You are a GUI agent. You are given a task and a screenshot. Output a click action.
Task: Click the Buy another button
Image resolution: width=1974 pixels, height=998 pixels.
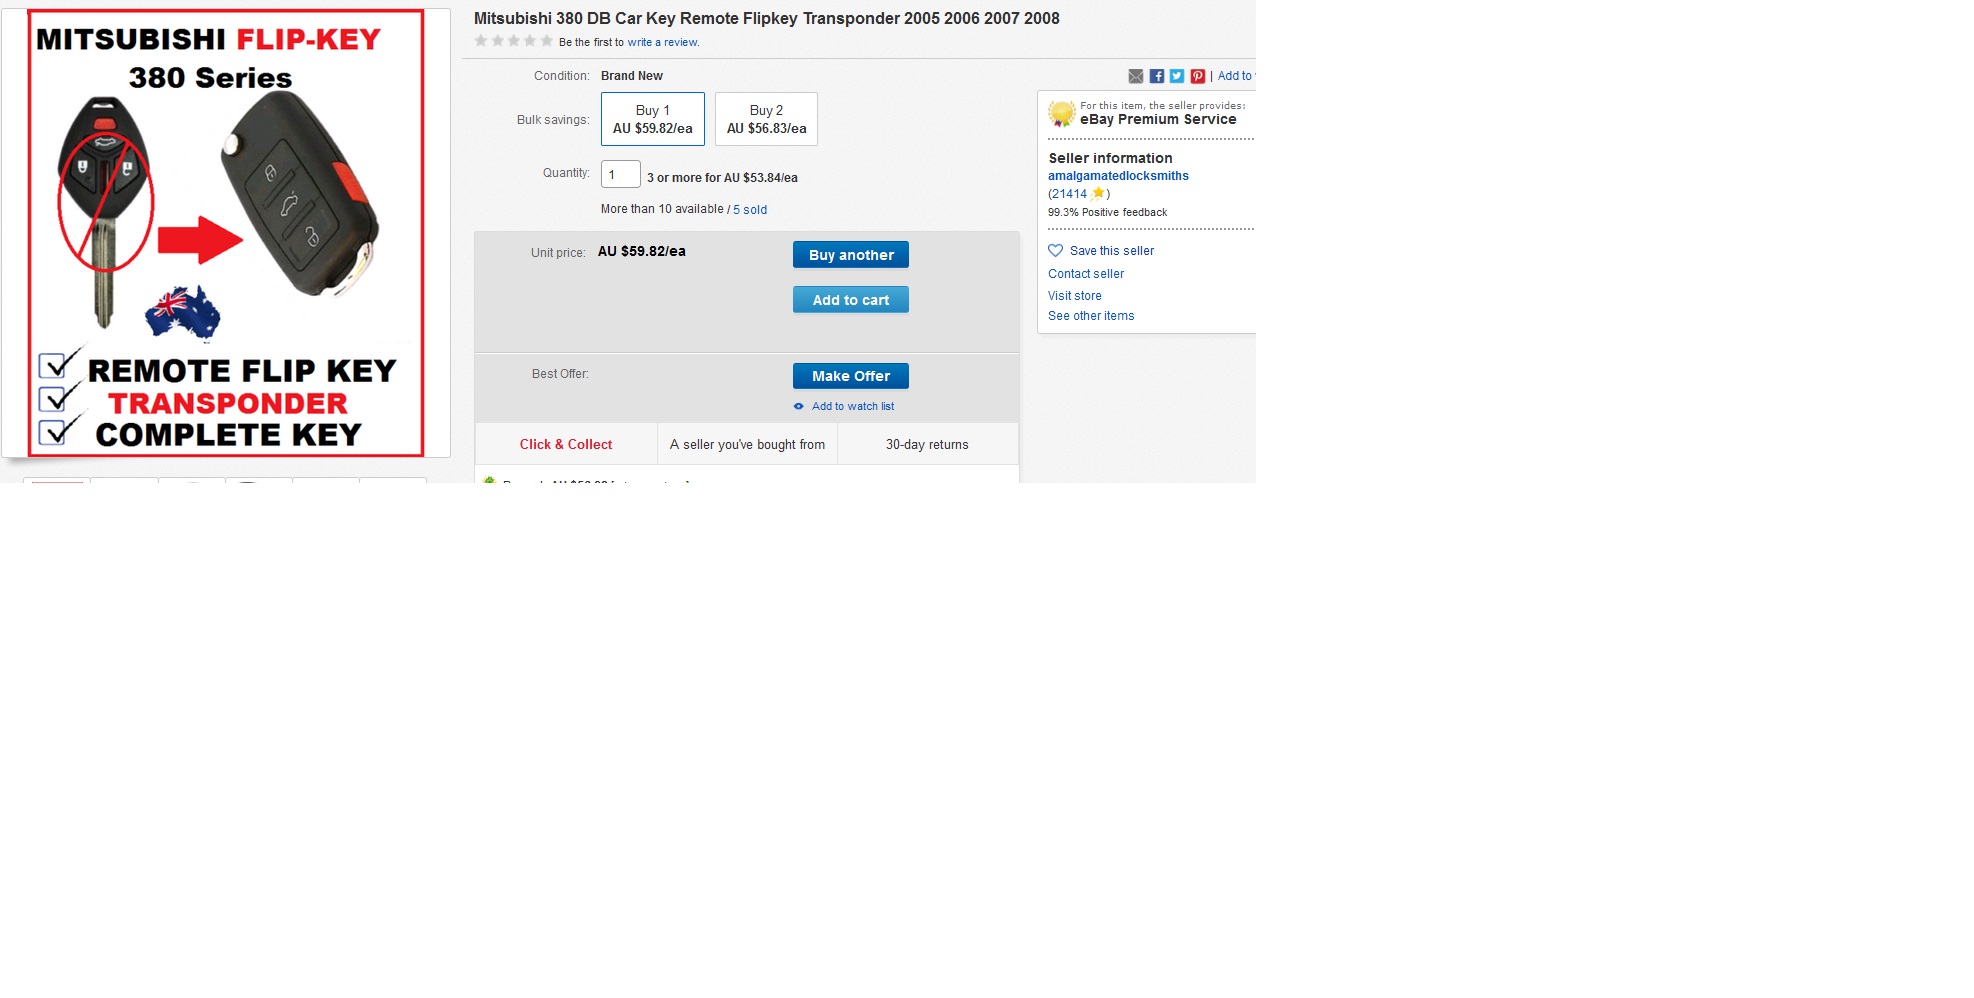(x=851, y=255)
